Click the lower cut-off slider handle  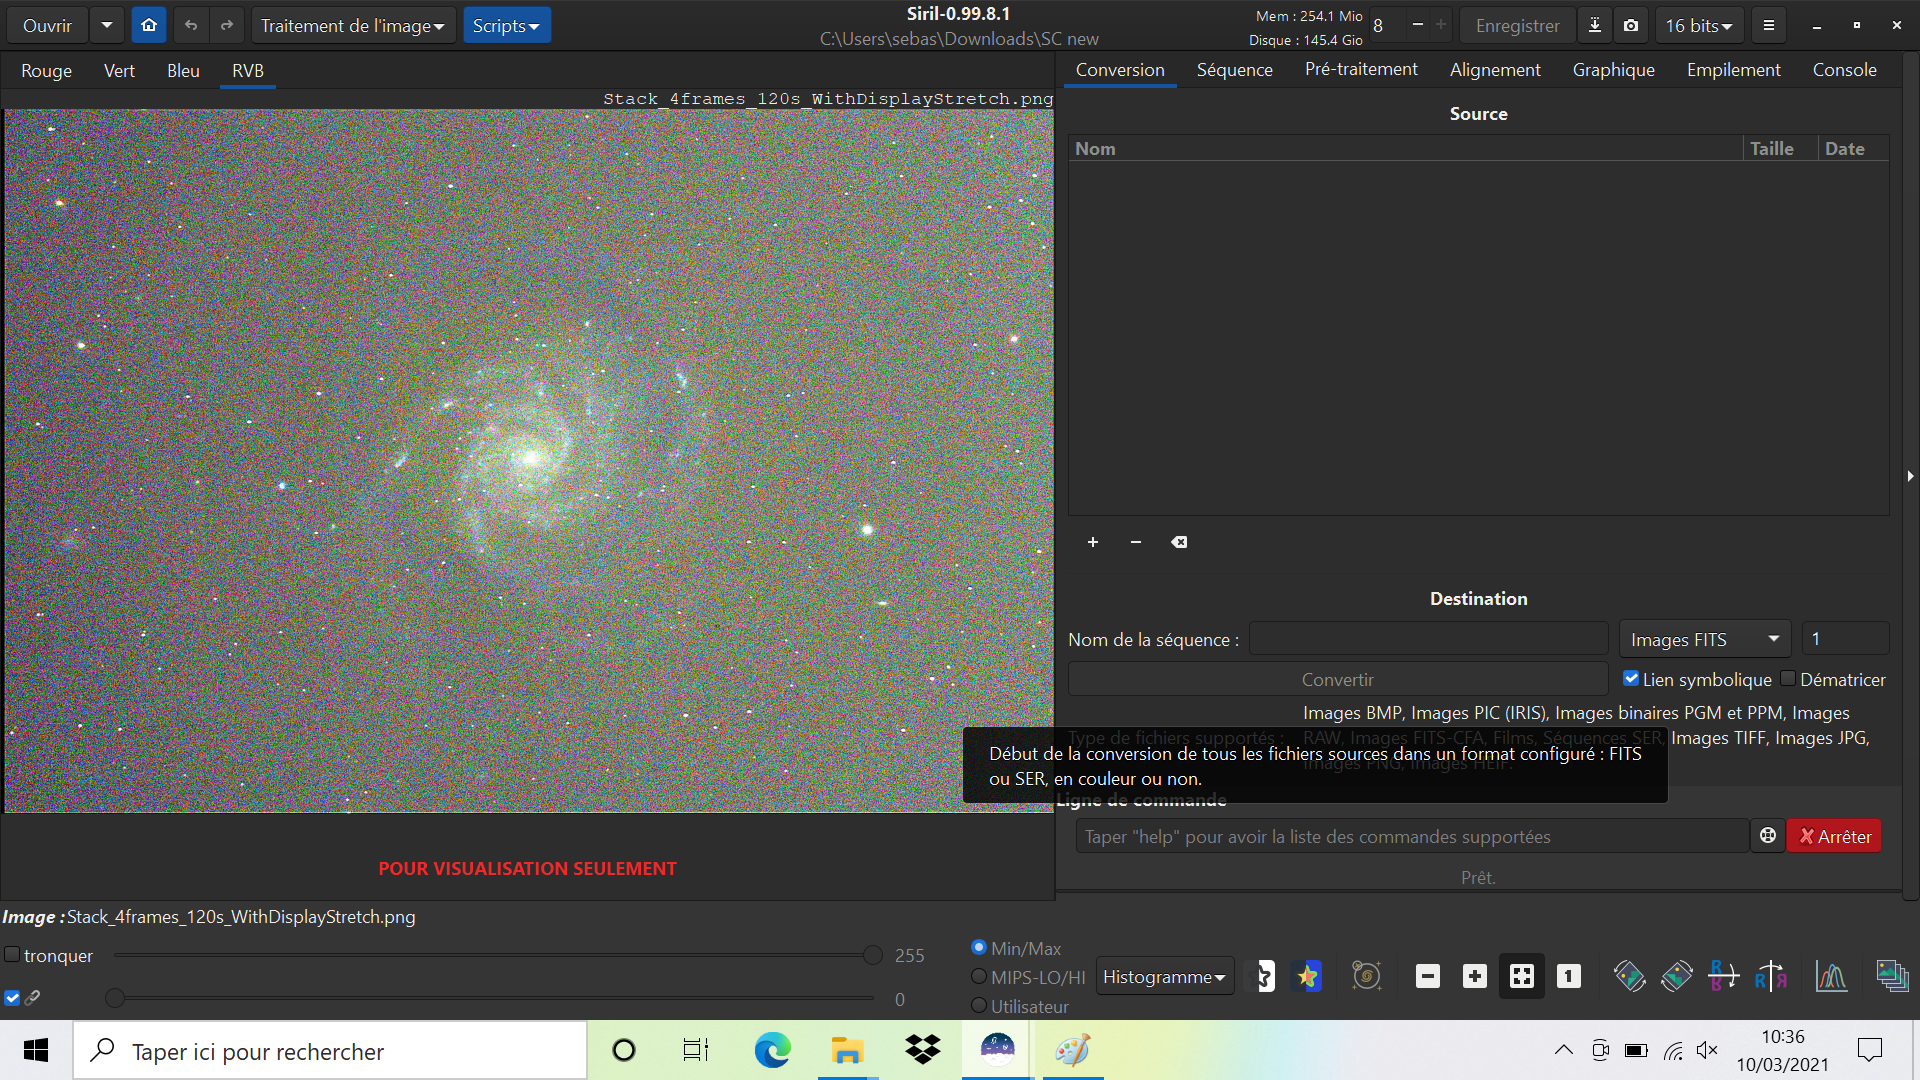tap(115, 998)
